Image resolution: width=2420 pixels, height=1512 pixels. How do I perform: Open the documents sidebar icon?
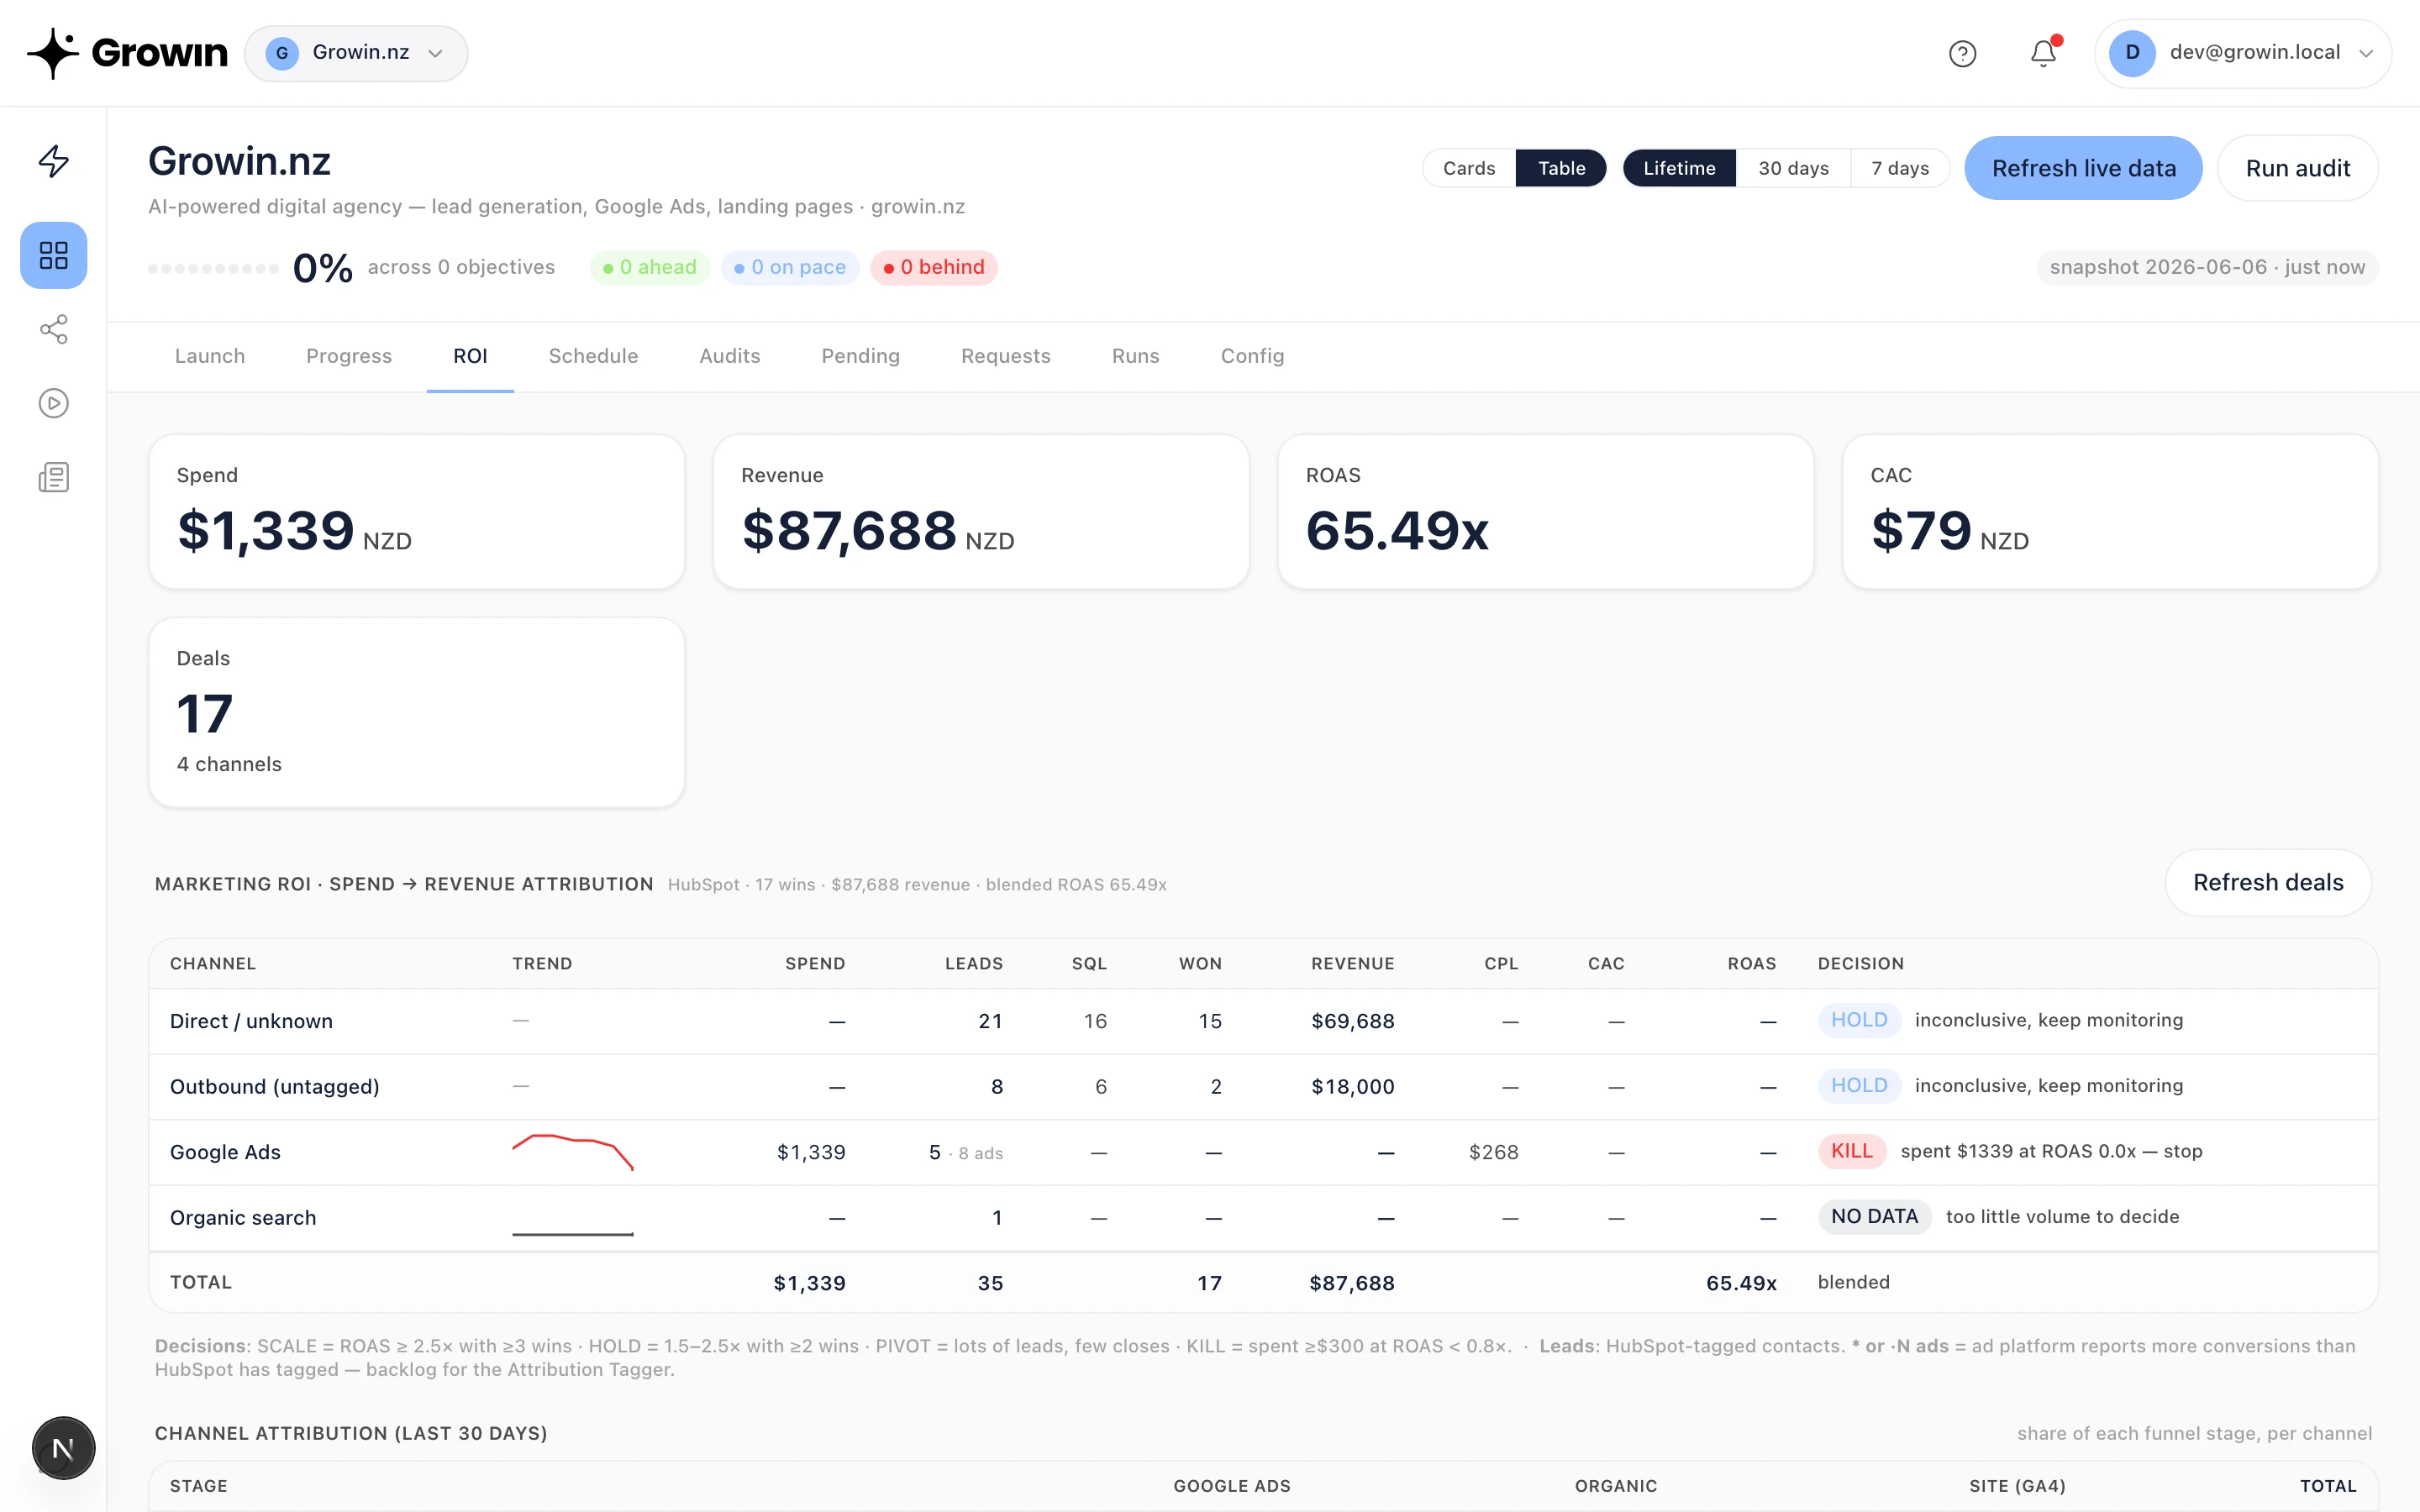(x=54, y=477)
